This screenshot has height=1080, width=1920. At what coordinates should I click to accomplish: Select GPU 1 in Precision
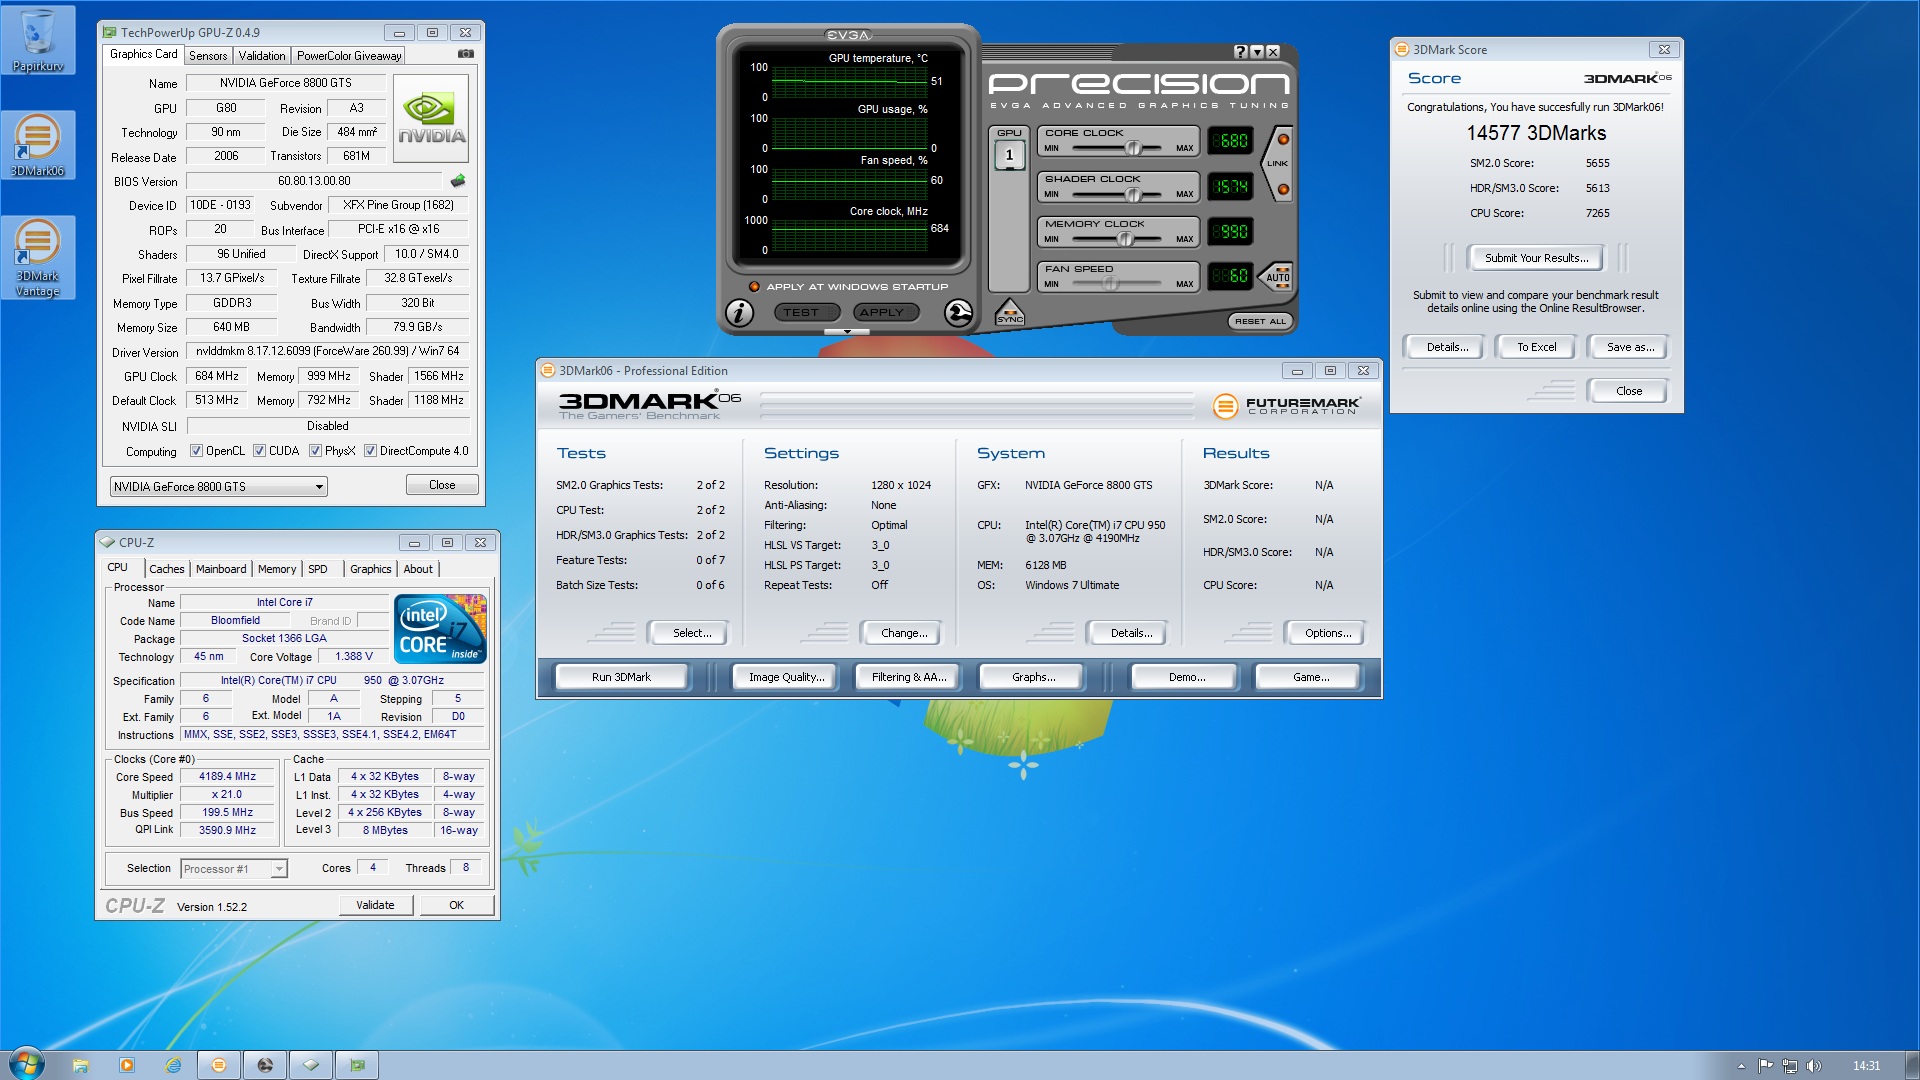pyautogui.click(x=1009, y=155)
